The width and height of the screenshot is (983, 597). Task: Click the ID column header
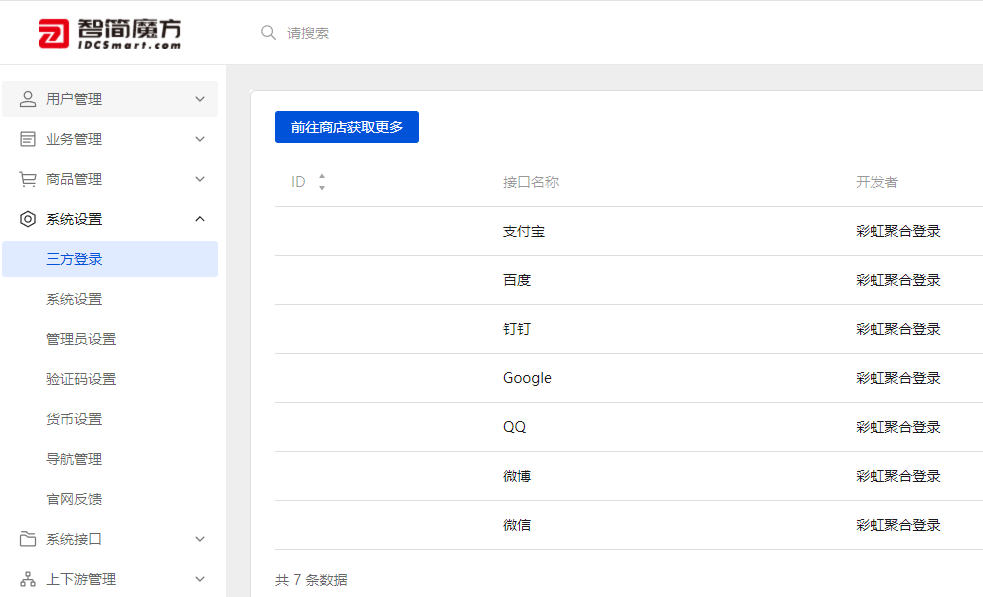click(x=298, y=182)
